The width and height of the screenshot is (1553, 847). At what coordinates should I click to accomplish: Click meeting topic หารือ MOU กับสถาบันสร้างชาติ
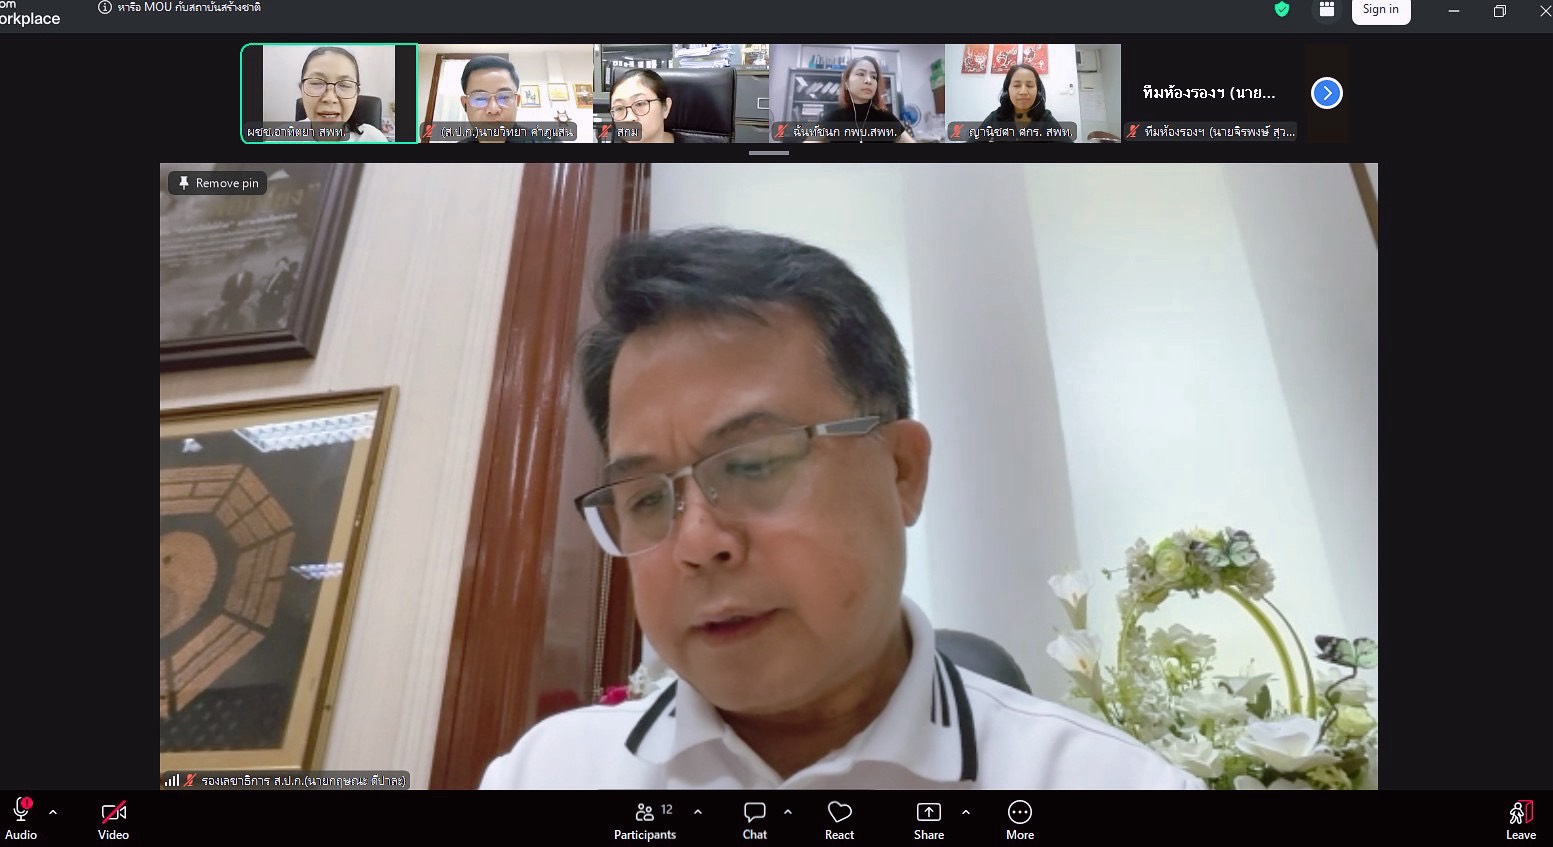point(190,7)
